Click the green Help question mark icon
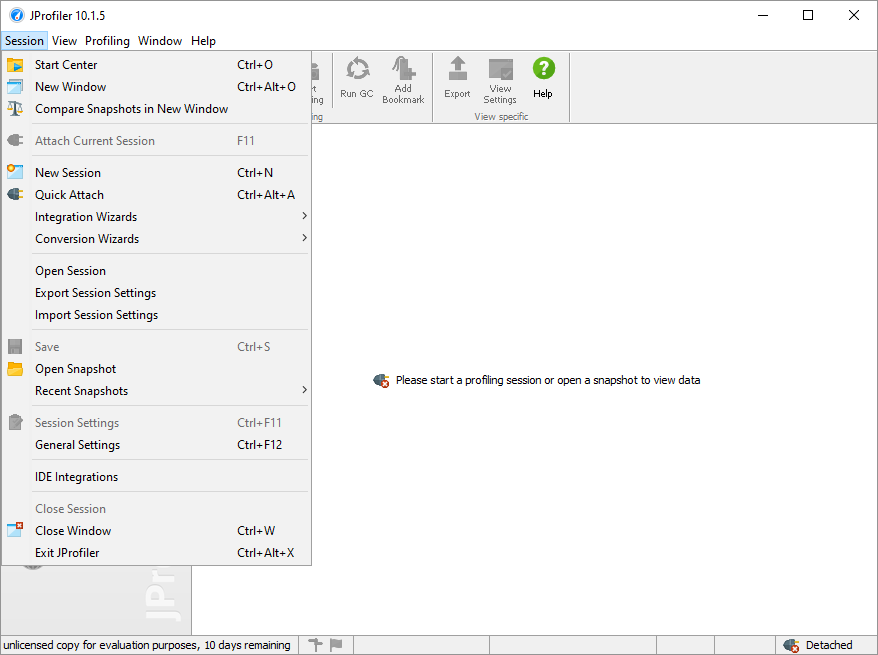This screenshot has height=655, width=878. click(x=543, y=68)
